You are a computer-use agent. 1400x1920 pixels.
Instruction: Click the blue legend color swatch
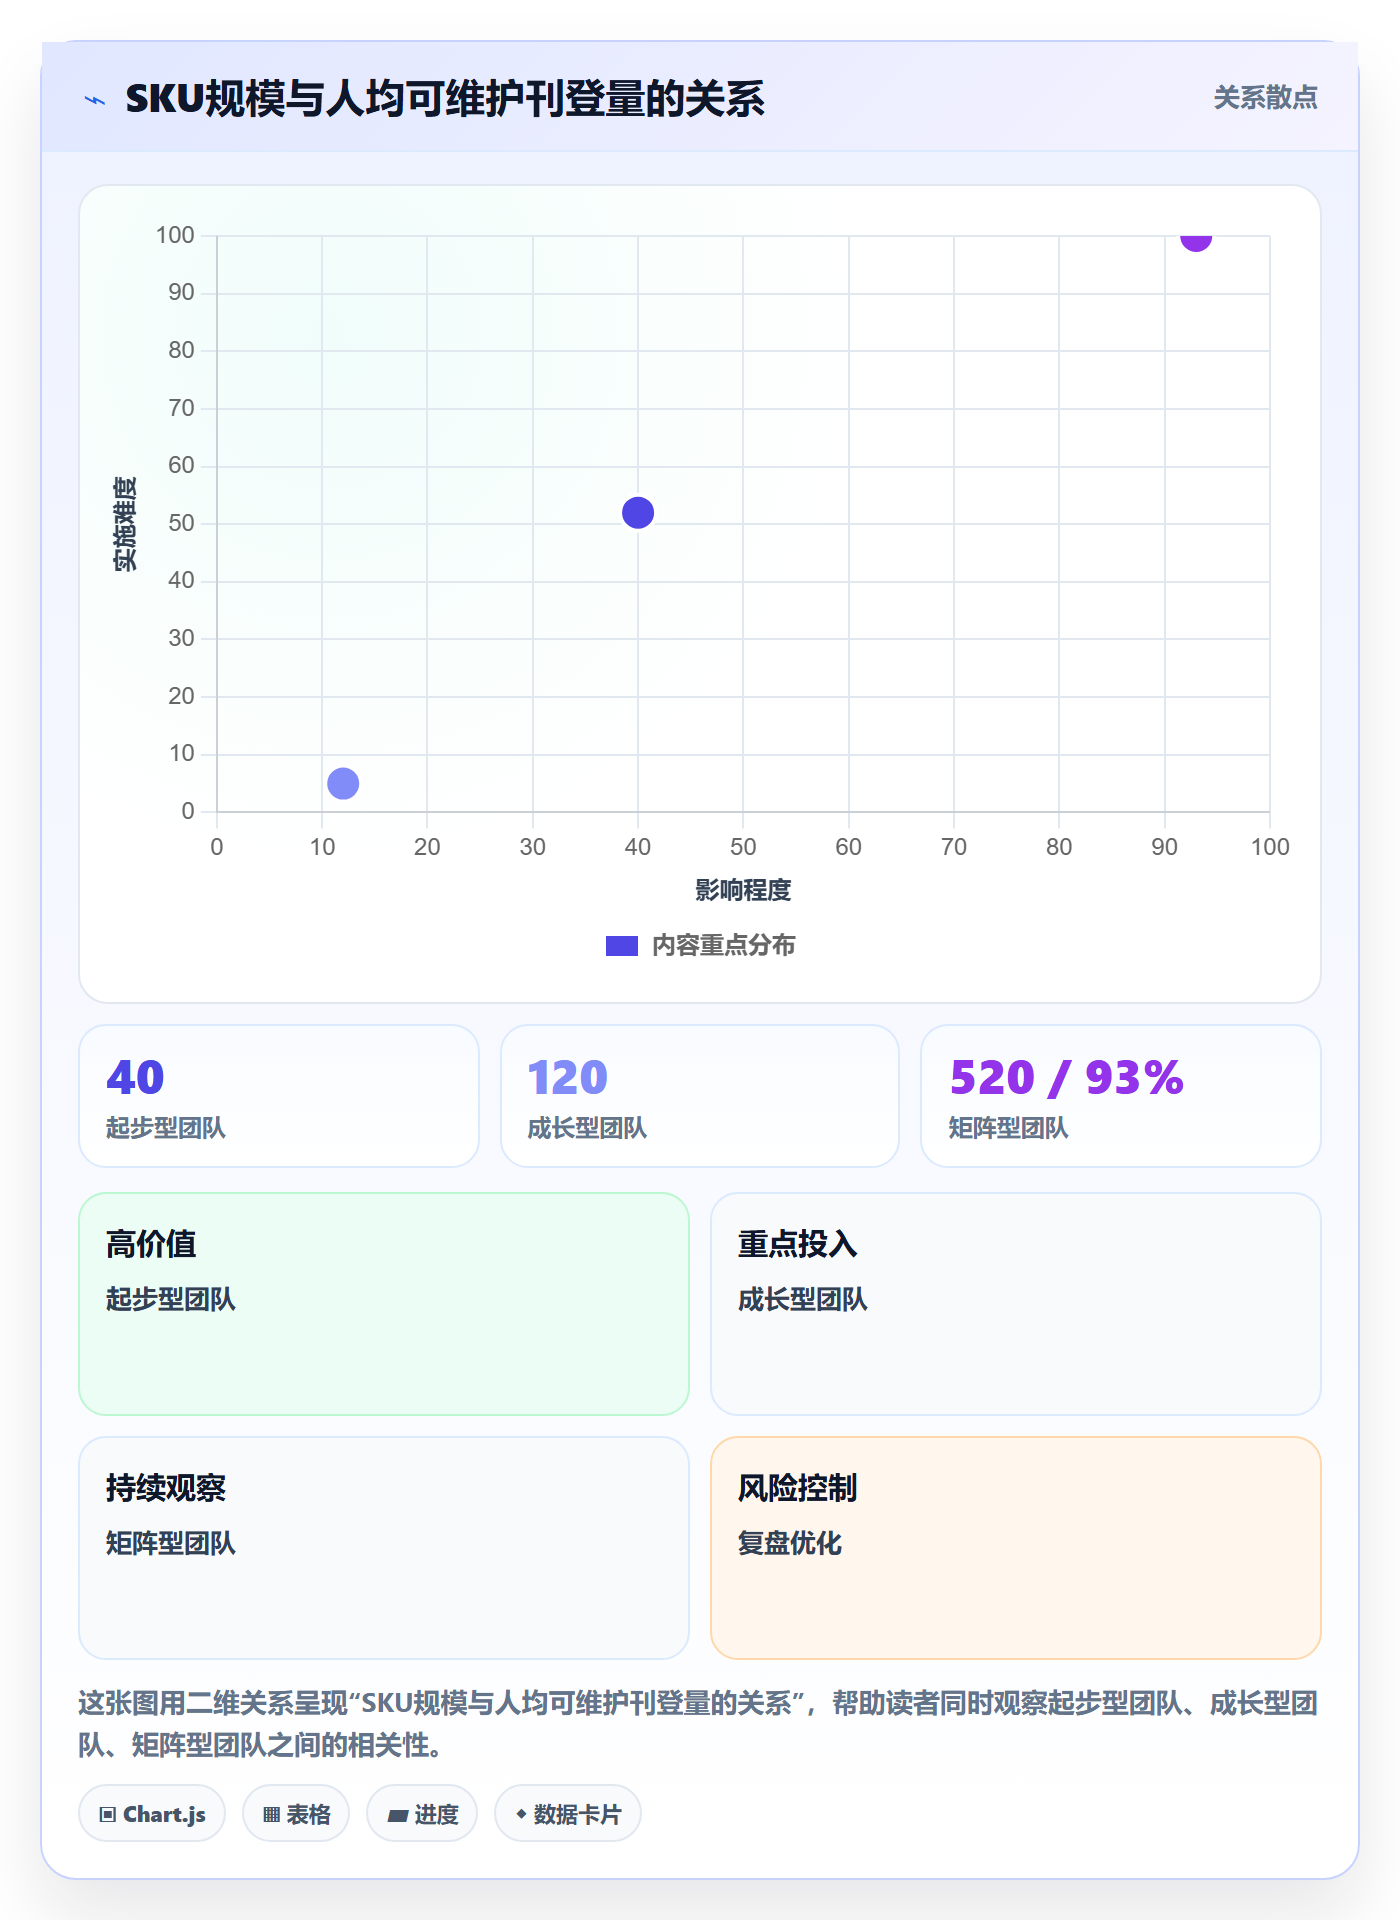[622, 946]
